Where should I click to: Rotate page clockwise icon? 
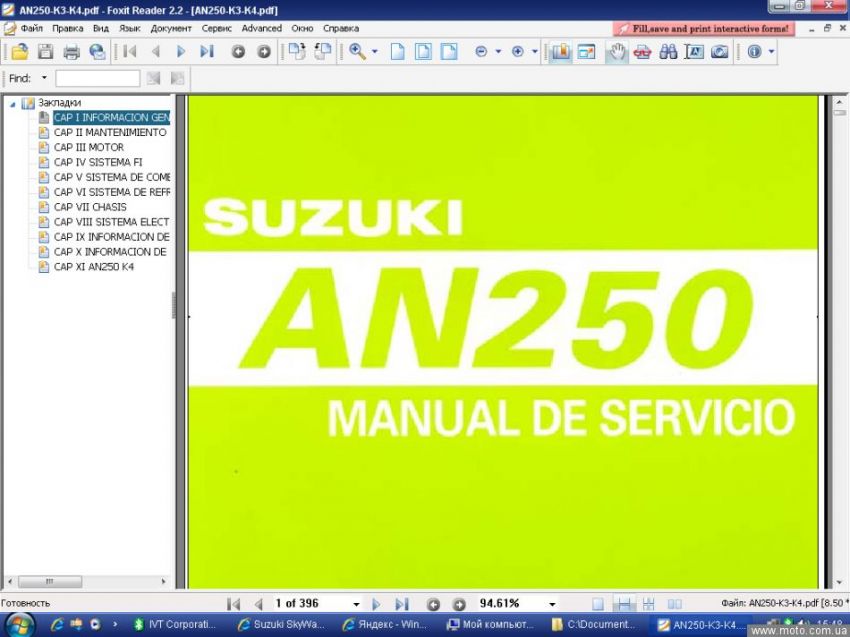click(297, 52)
